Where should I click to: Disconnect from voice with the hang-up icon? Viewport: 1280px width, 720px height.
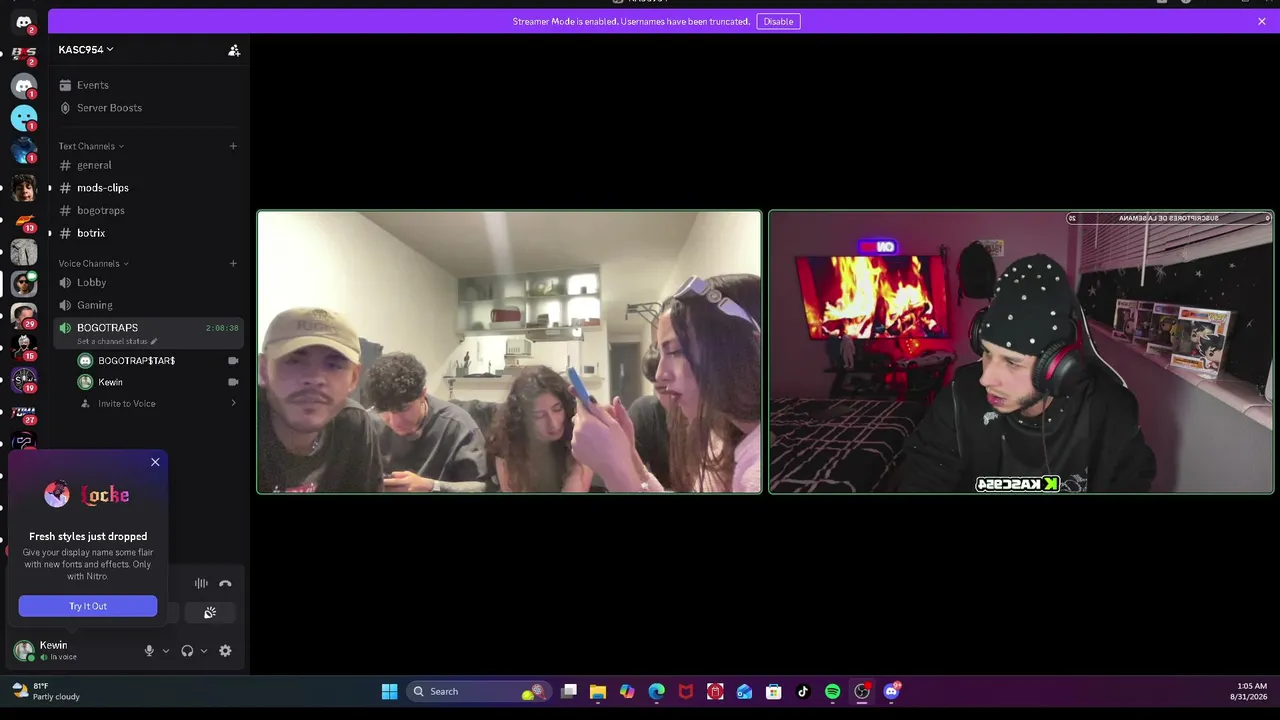tap(225, 584)
